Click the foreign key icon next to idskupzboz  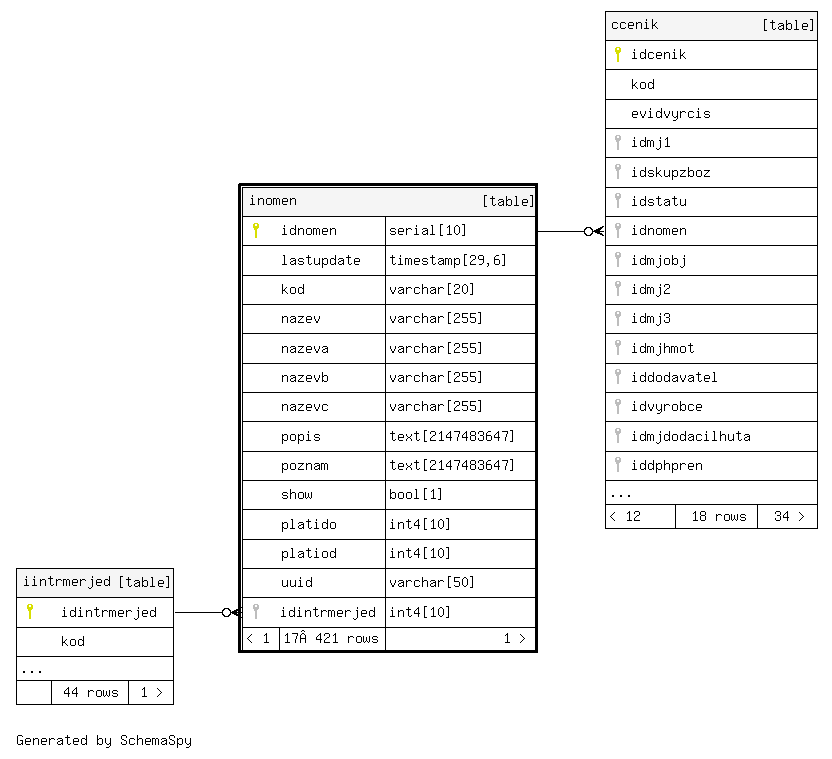(x=618, y=172)
